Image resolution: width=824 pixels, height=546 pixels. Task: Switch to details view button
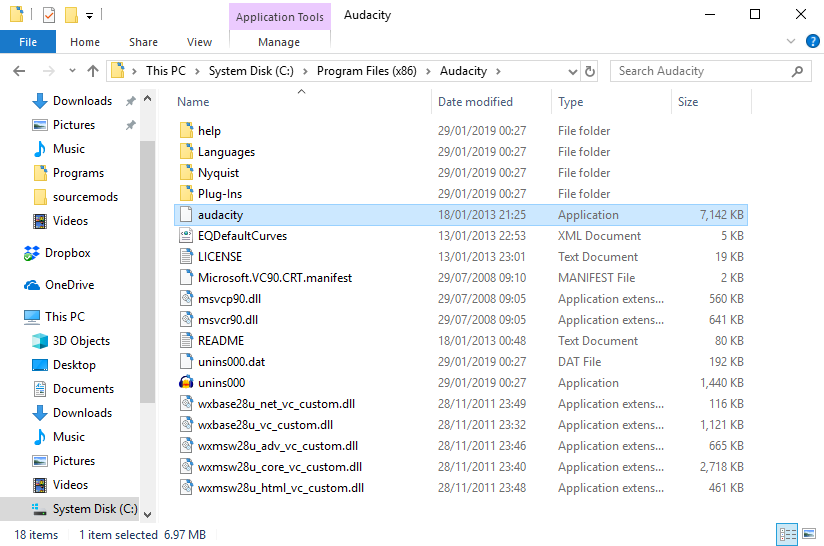tap(787, 534)
